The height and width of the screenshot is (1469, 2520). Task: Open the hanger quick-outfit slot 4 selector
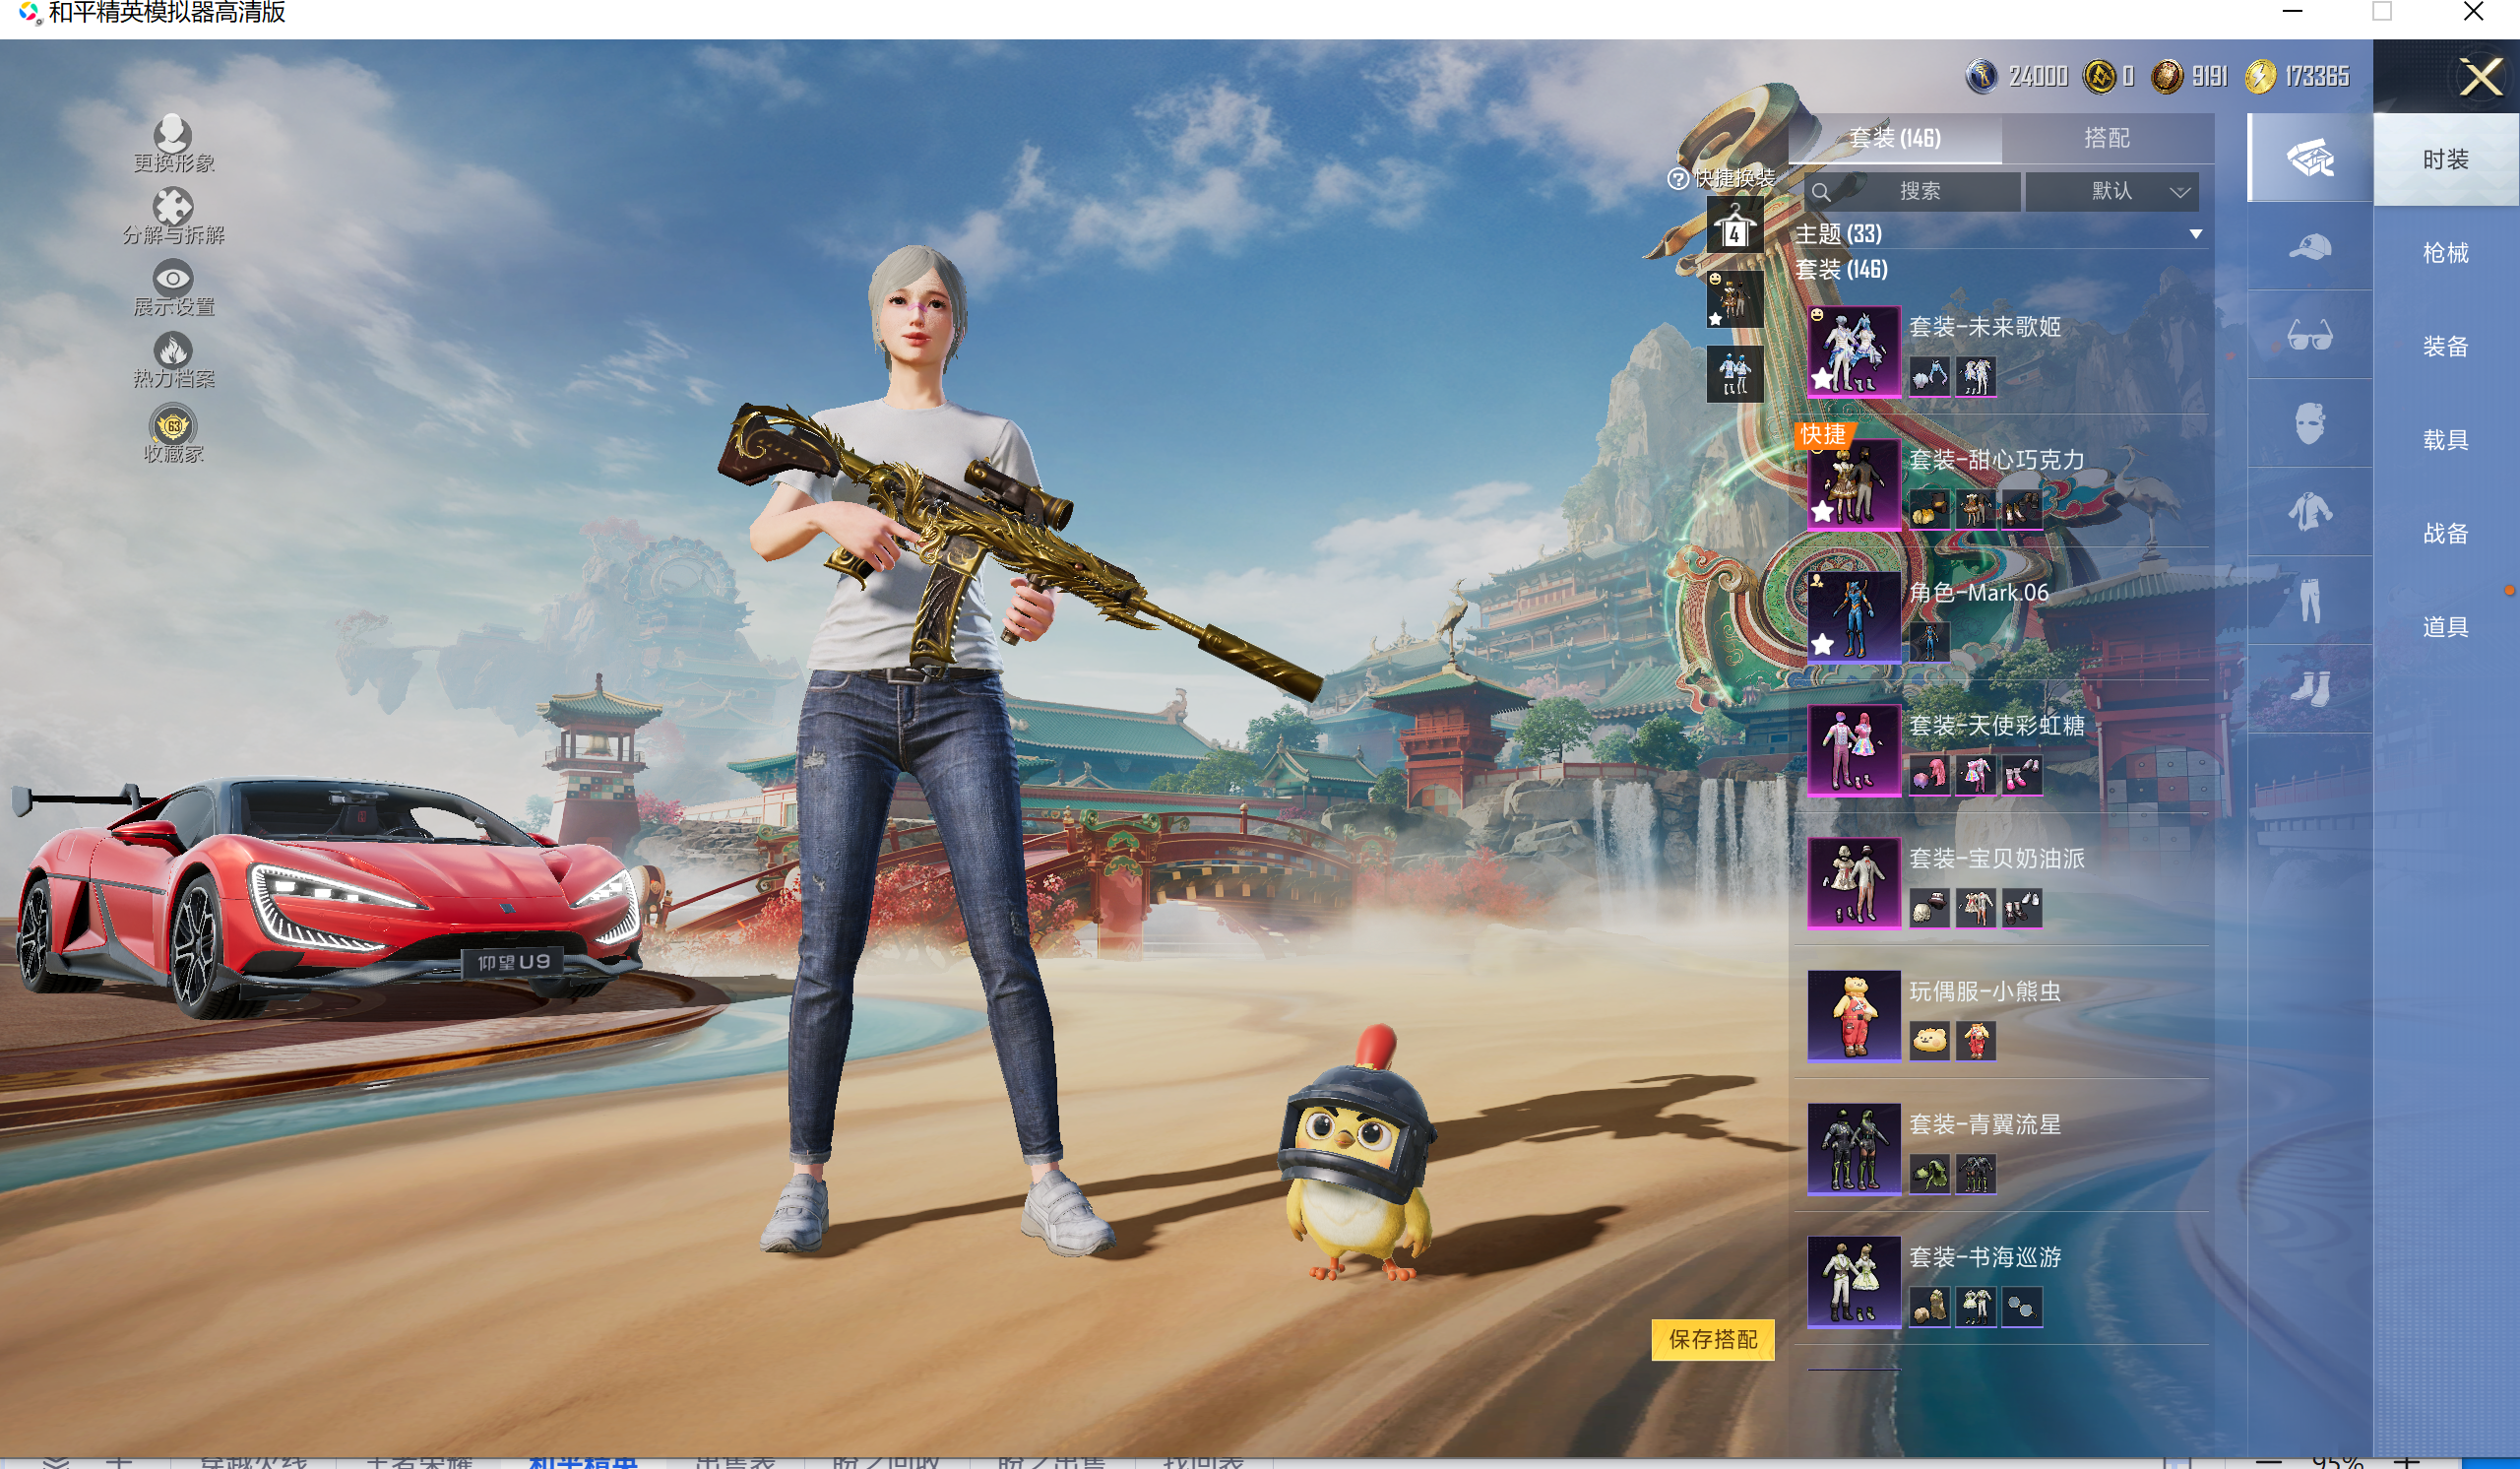(x=1734, y=227)
